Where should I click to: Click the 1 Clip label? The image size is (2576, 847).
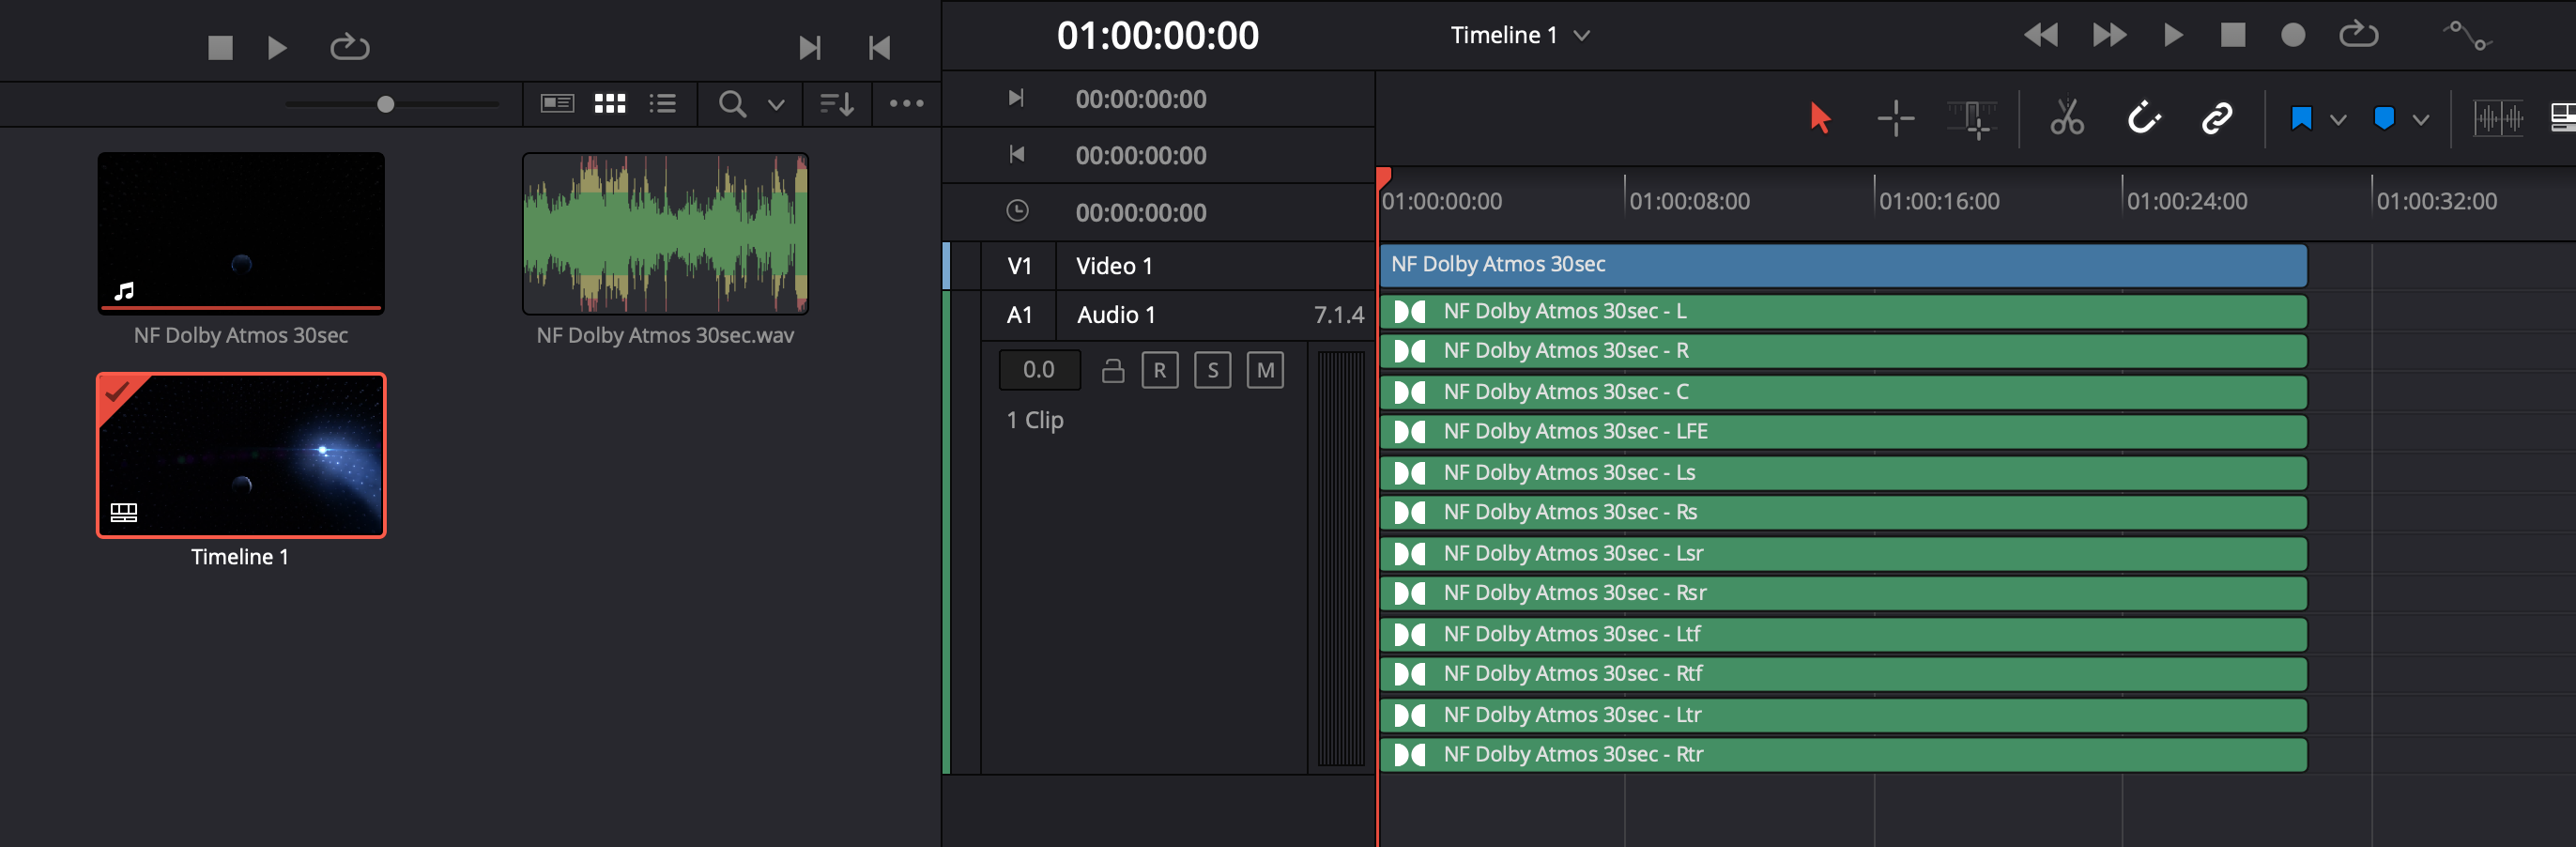(x=1035, y=420)
